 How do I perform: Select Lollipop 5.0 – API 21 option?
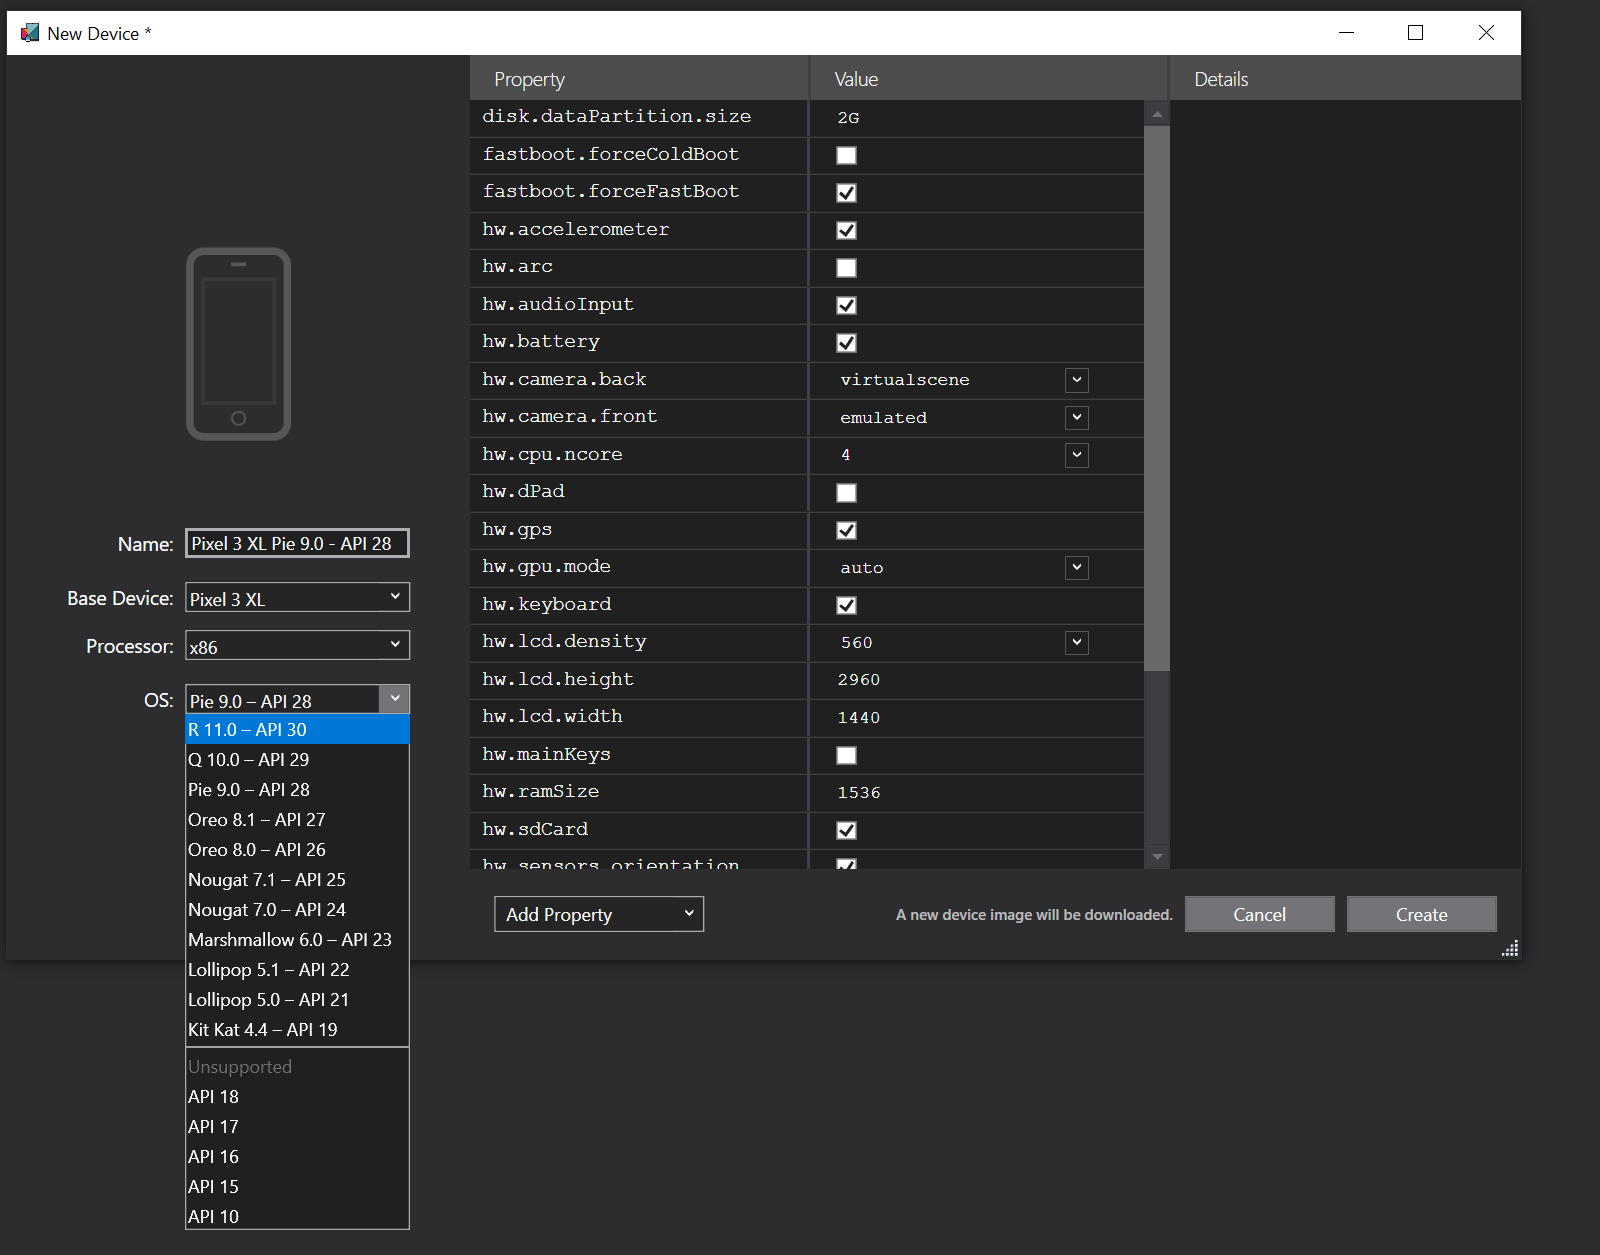click(297, 1000)
